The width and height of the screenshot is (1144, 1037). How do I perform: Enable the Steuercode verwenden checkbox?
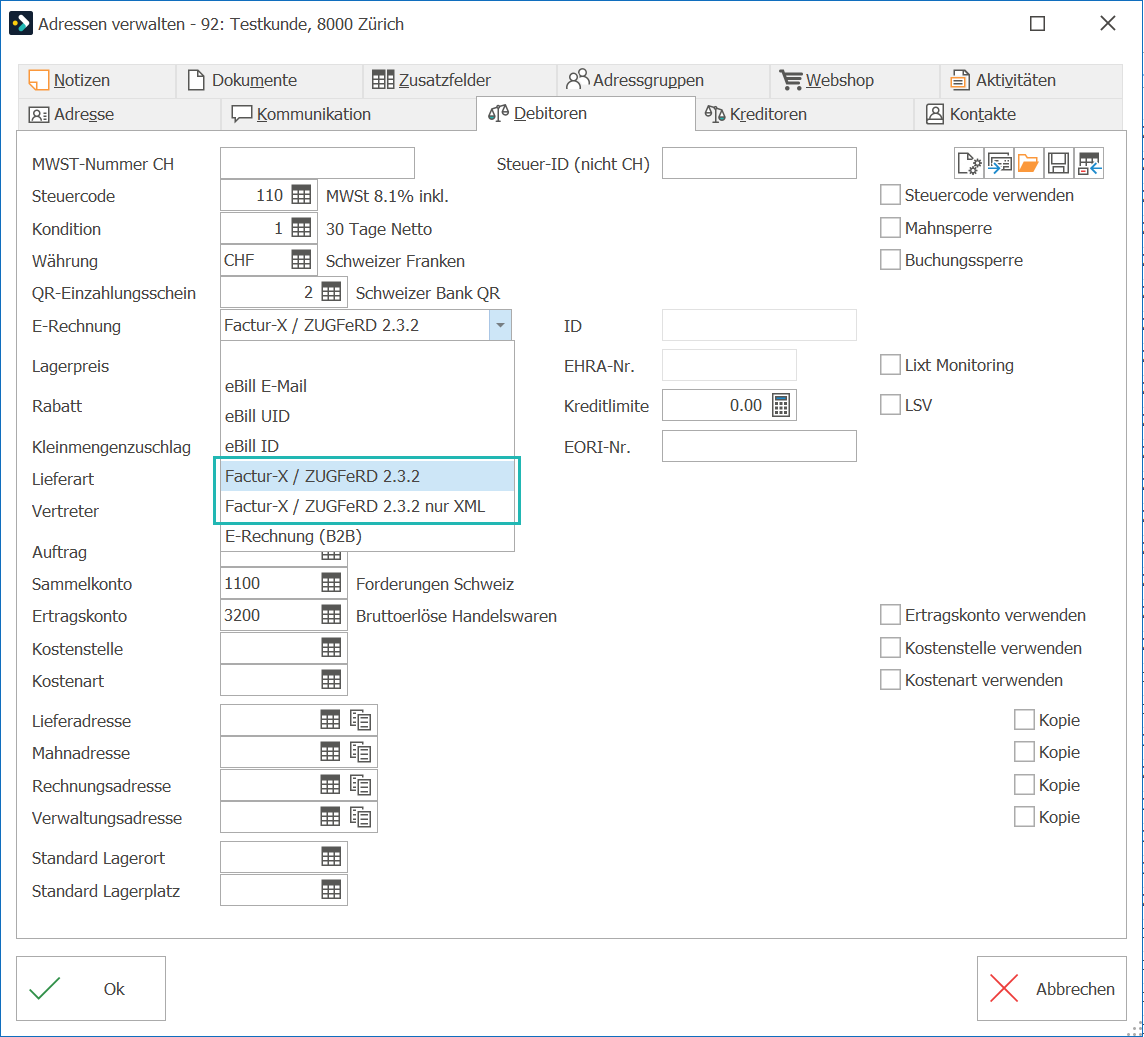coord(890,195)
